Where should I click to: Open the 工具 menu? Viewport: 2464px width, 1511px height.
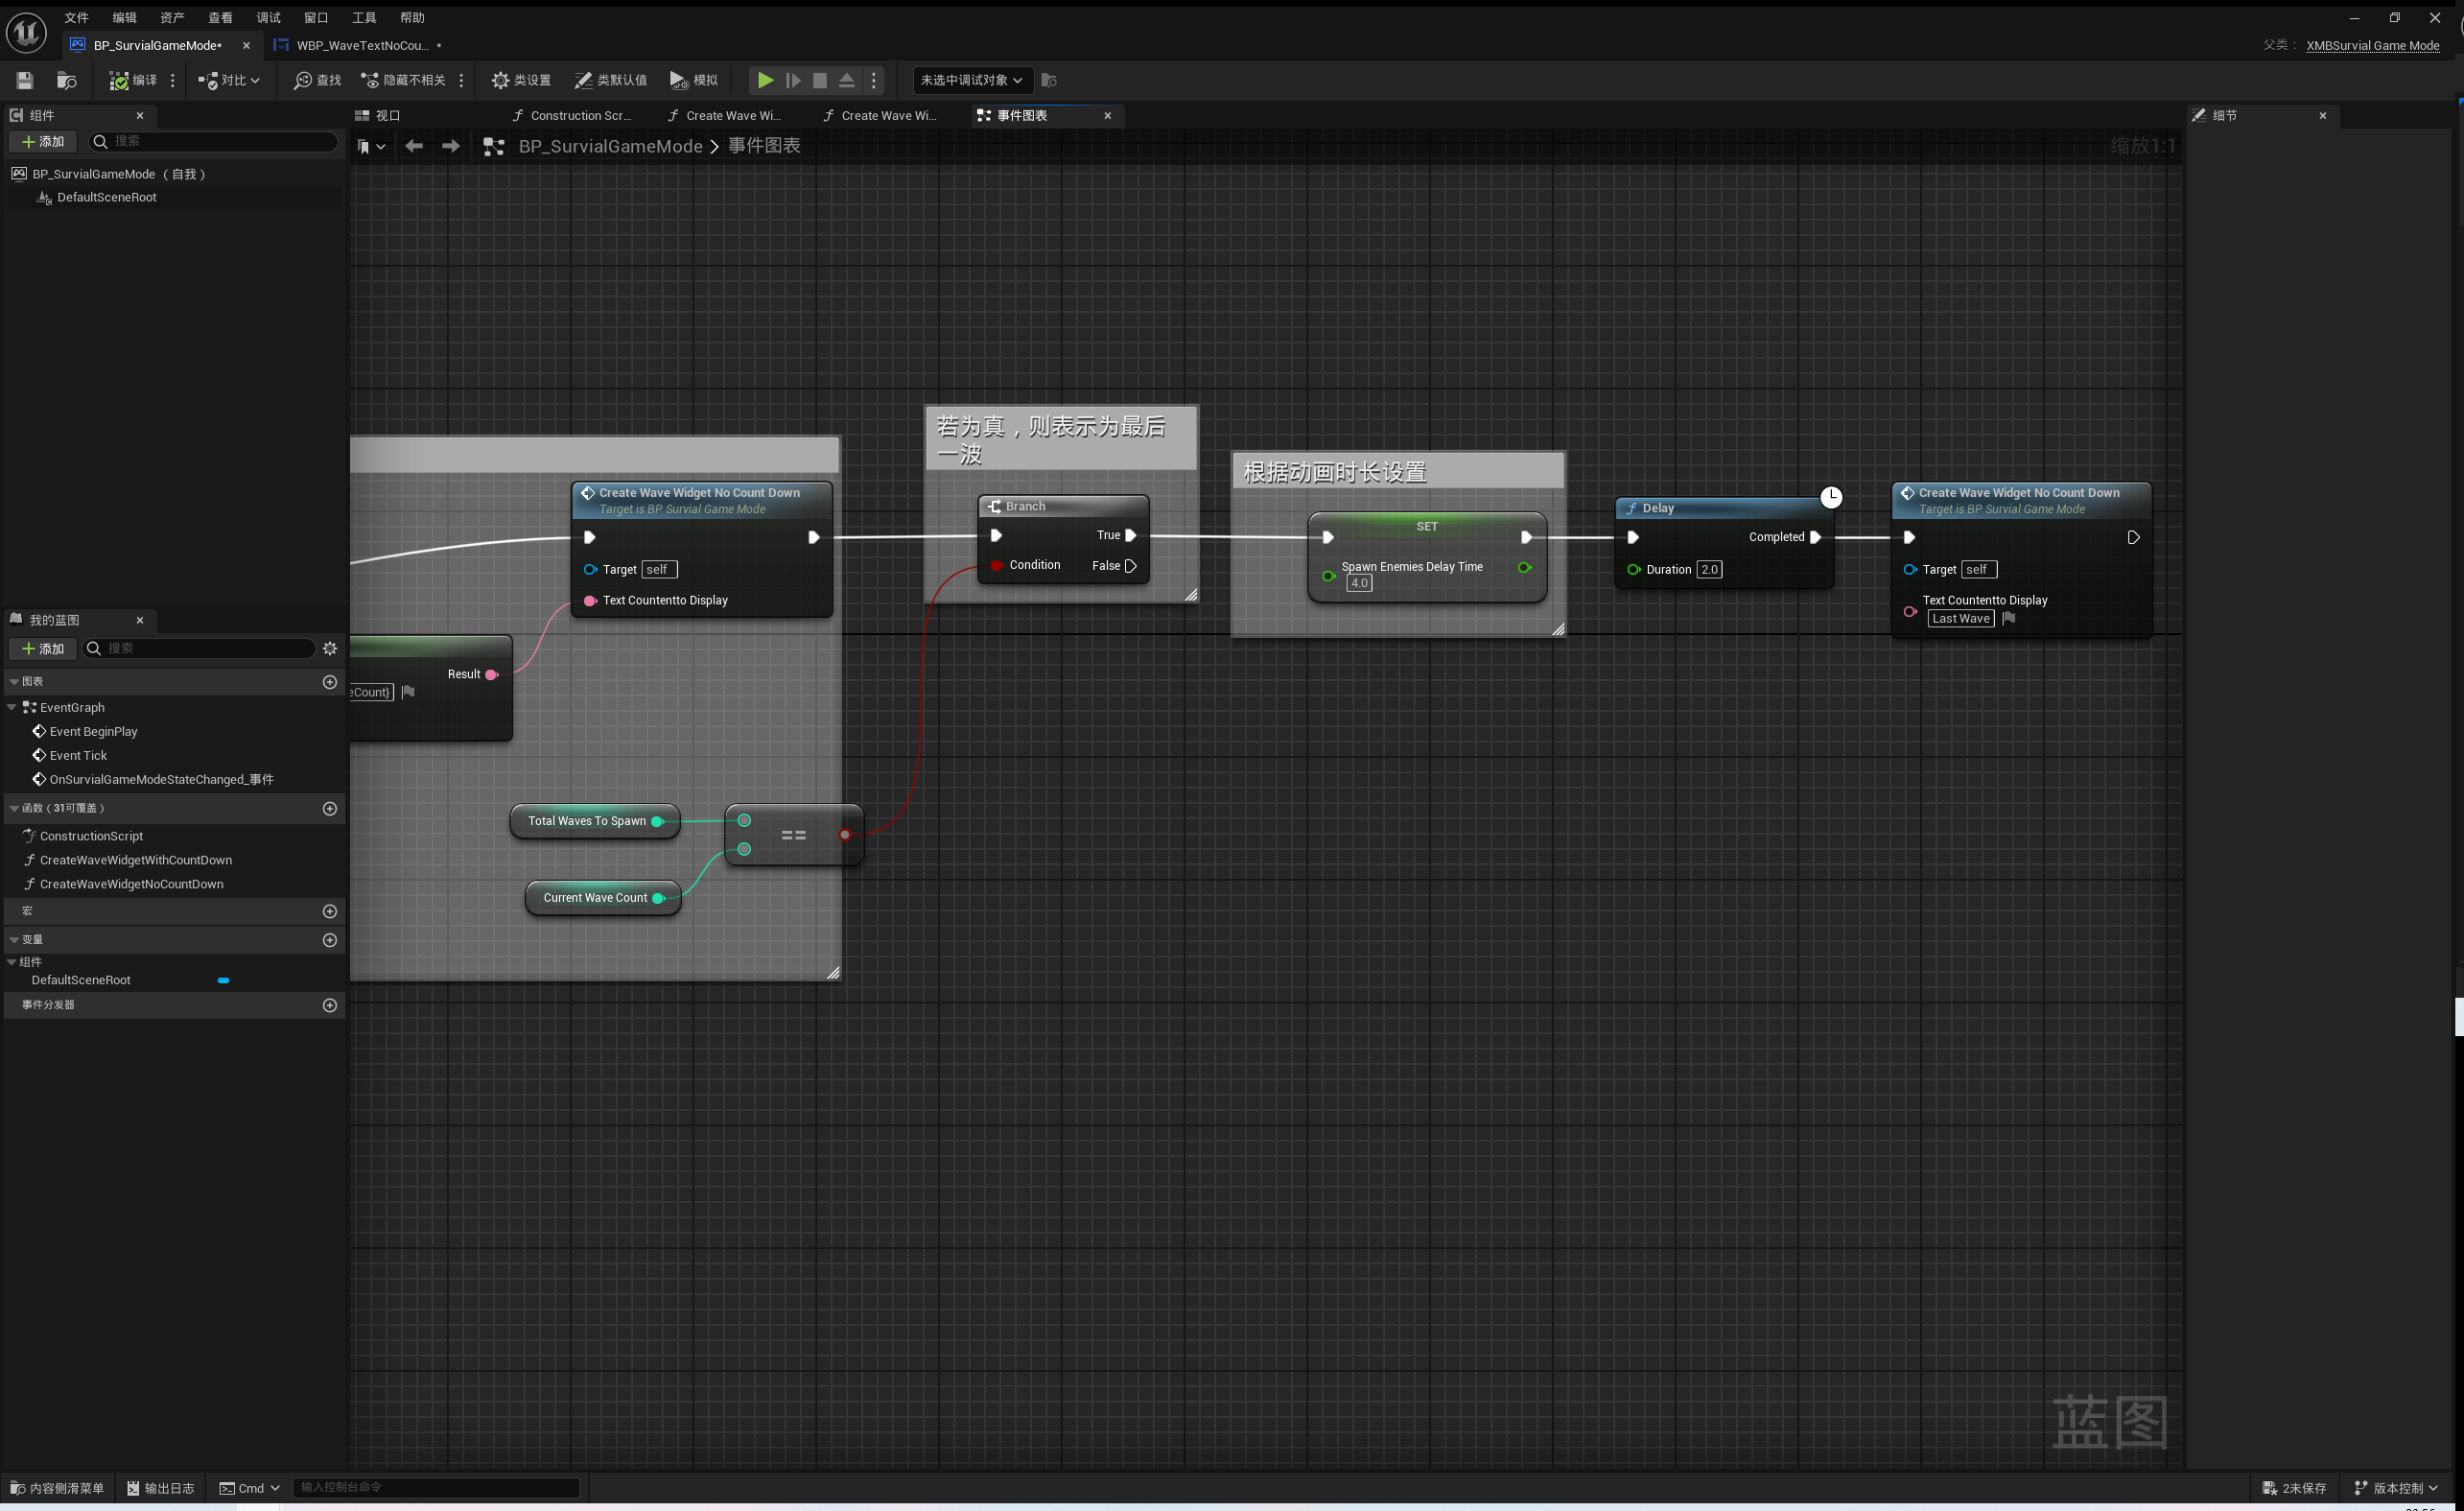click(x=365, y=17)
